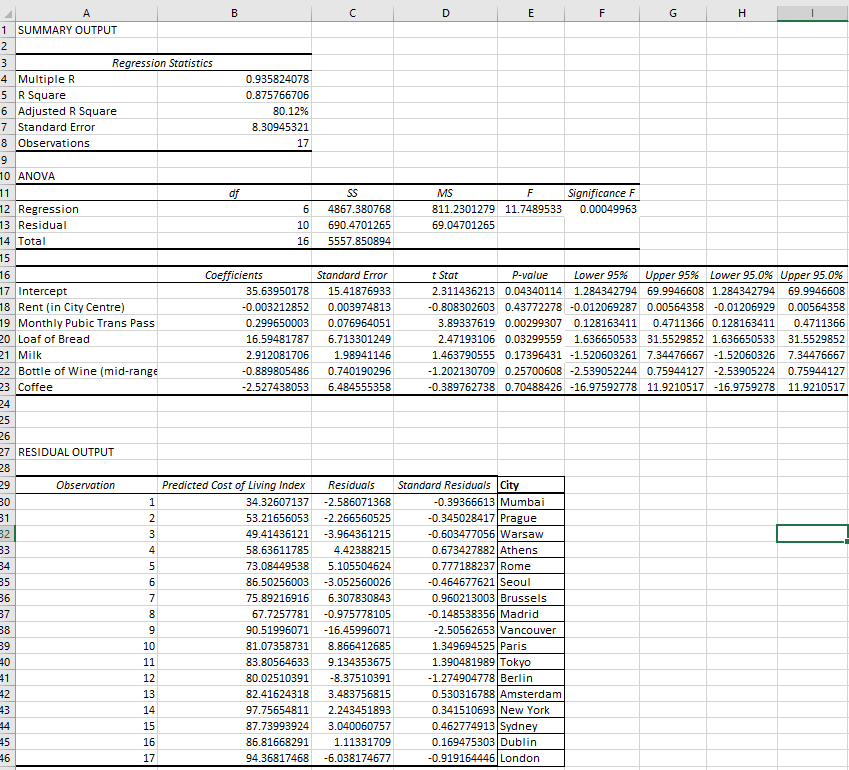849x770 pixels.
Task: Select the Mumbai city cell
Action: (x=531, y=501)
